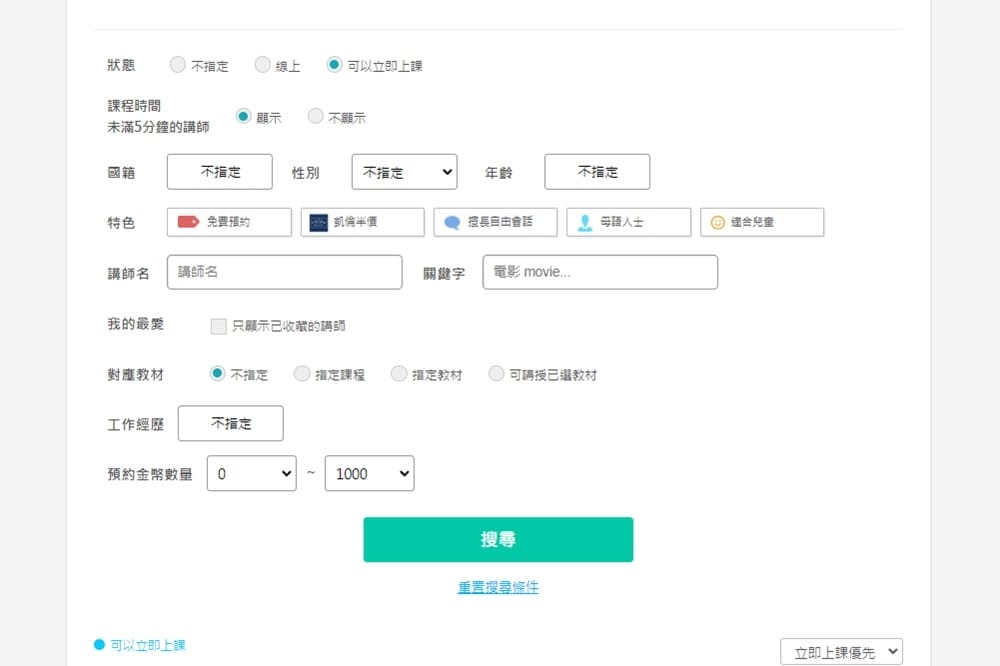1000x666 pixels.
Task: Click the 免費預約 red ticket feature tag
Action: [229, 222]
